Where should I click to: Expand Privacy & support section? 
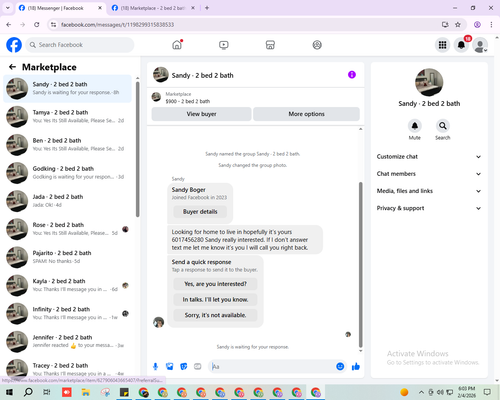[x=429, y=208]
